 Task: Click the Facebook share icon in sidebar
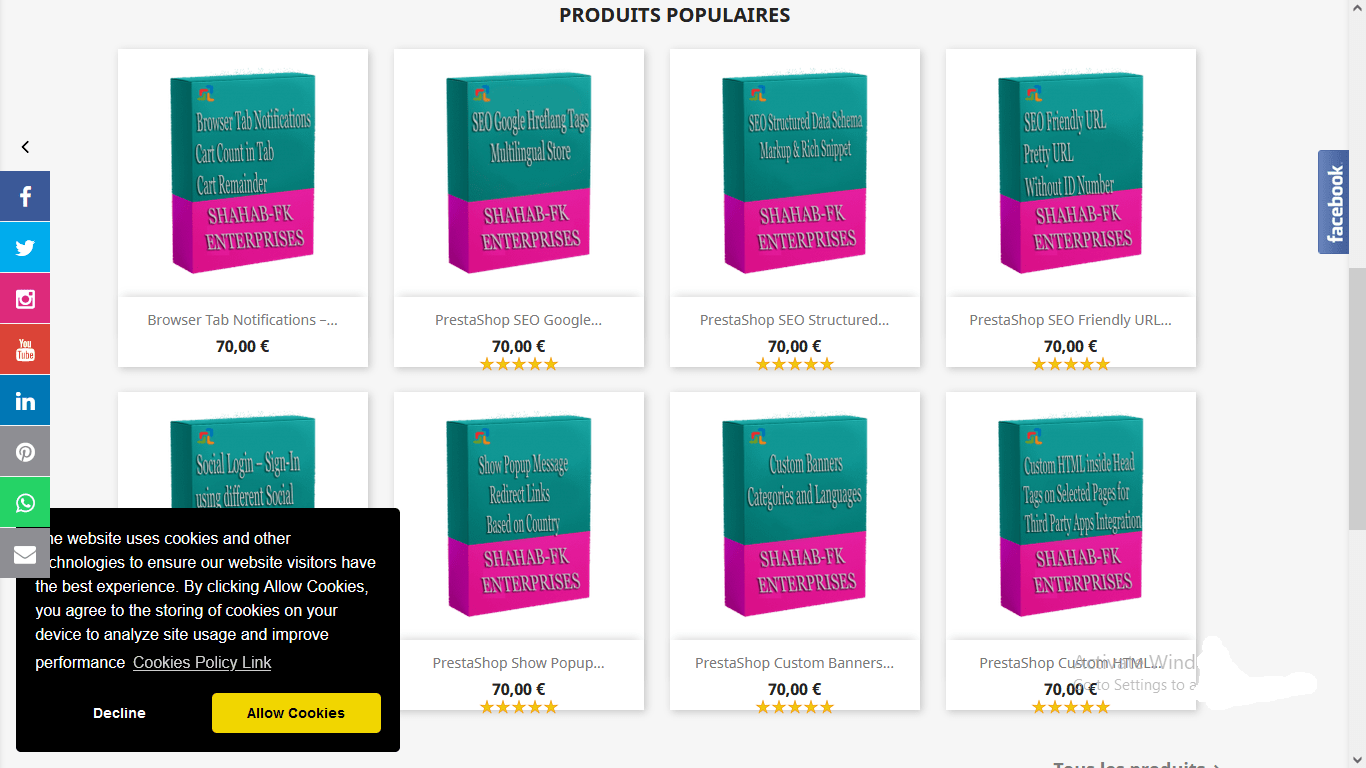[x=25, y=196]
